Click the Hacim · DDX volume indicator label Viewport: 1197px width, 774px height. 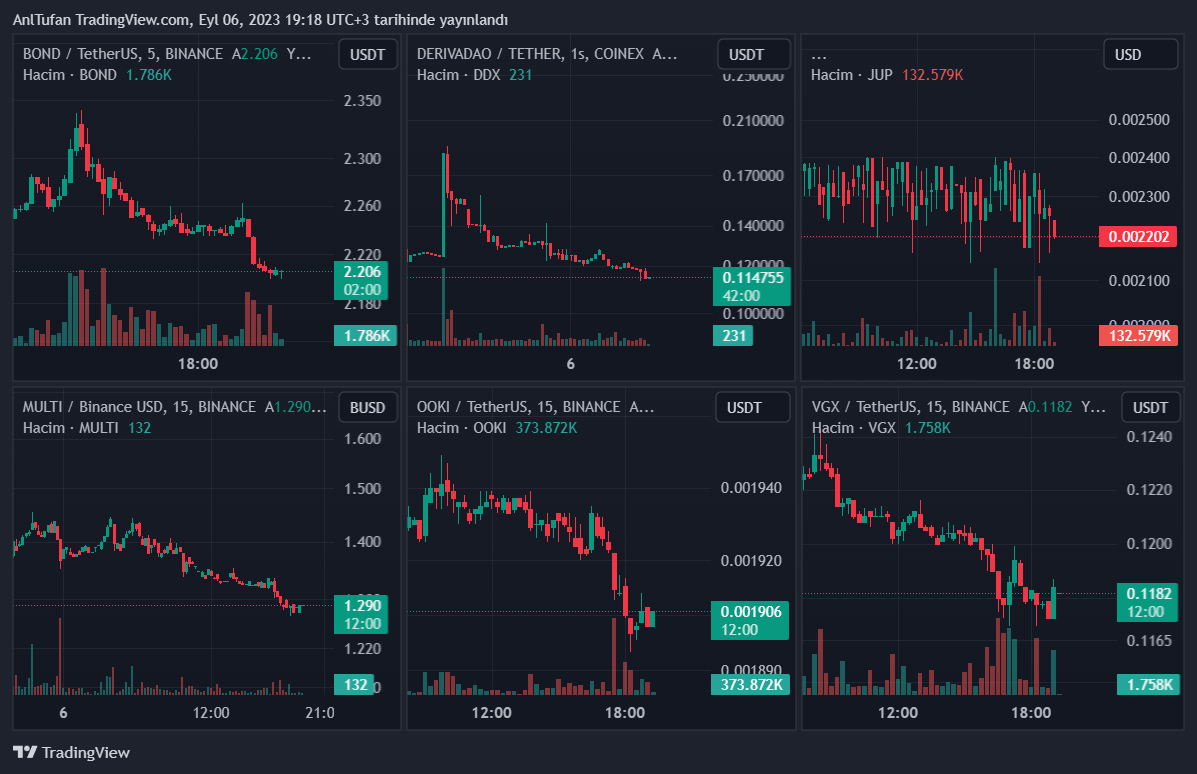[x=458, y=75]
